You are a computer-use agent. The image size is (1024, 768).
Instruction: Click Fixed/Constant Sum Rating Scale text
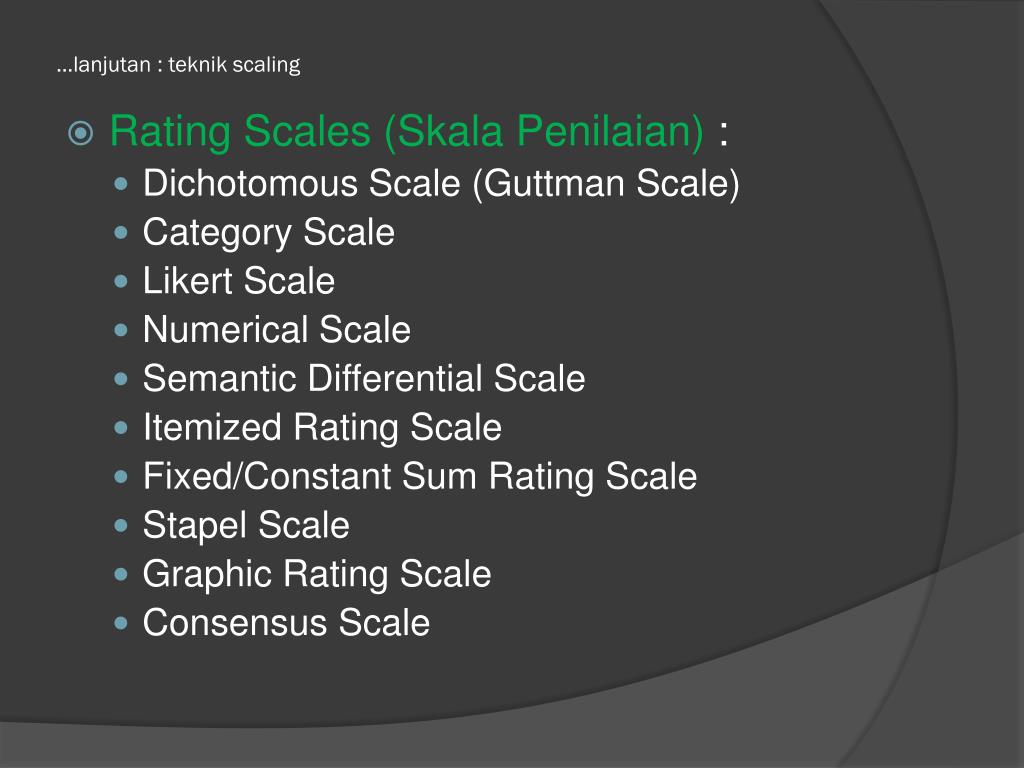coord(420,476)
